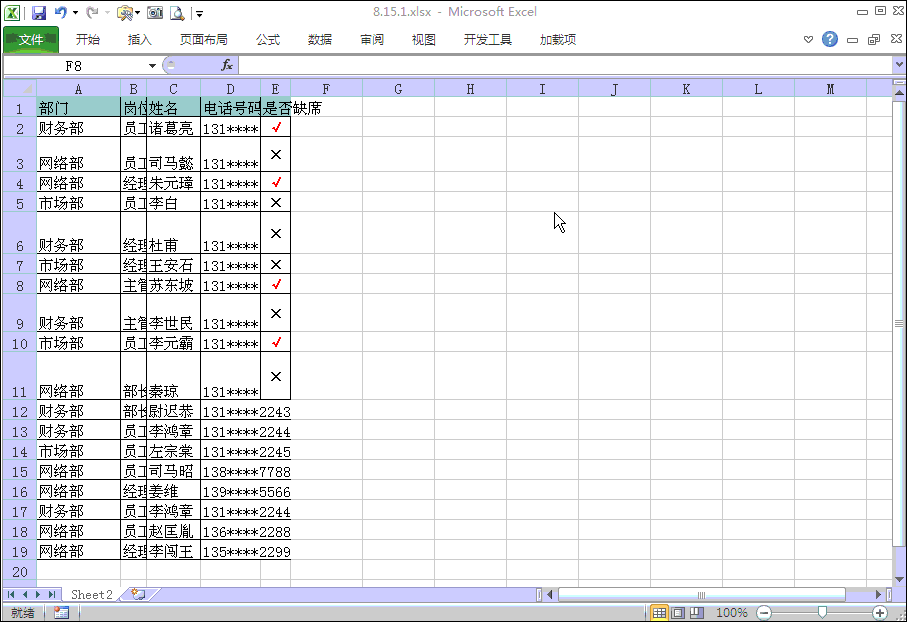This screenshot has width=907, height=622.
Task: Click the insert function fx icon
Action: pos(227,65)
